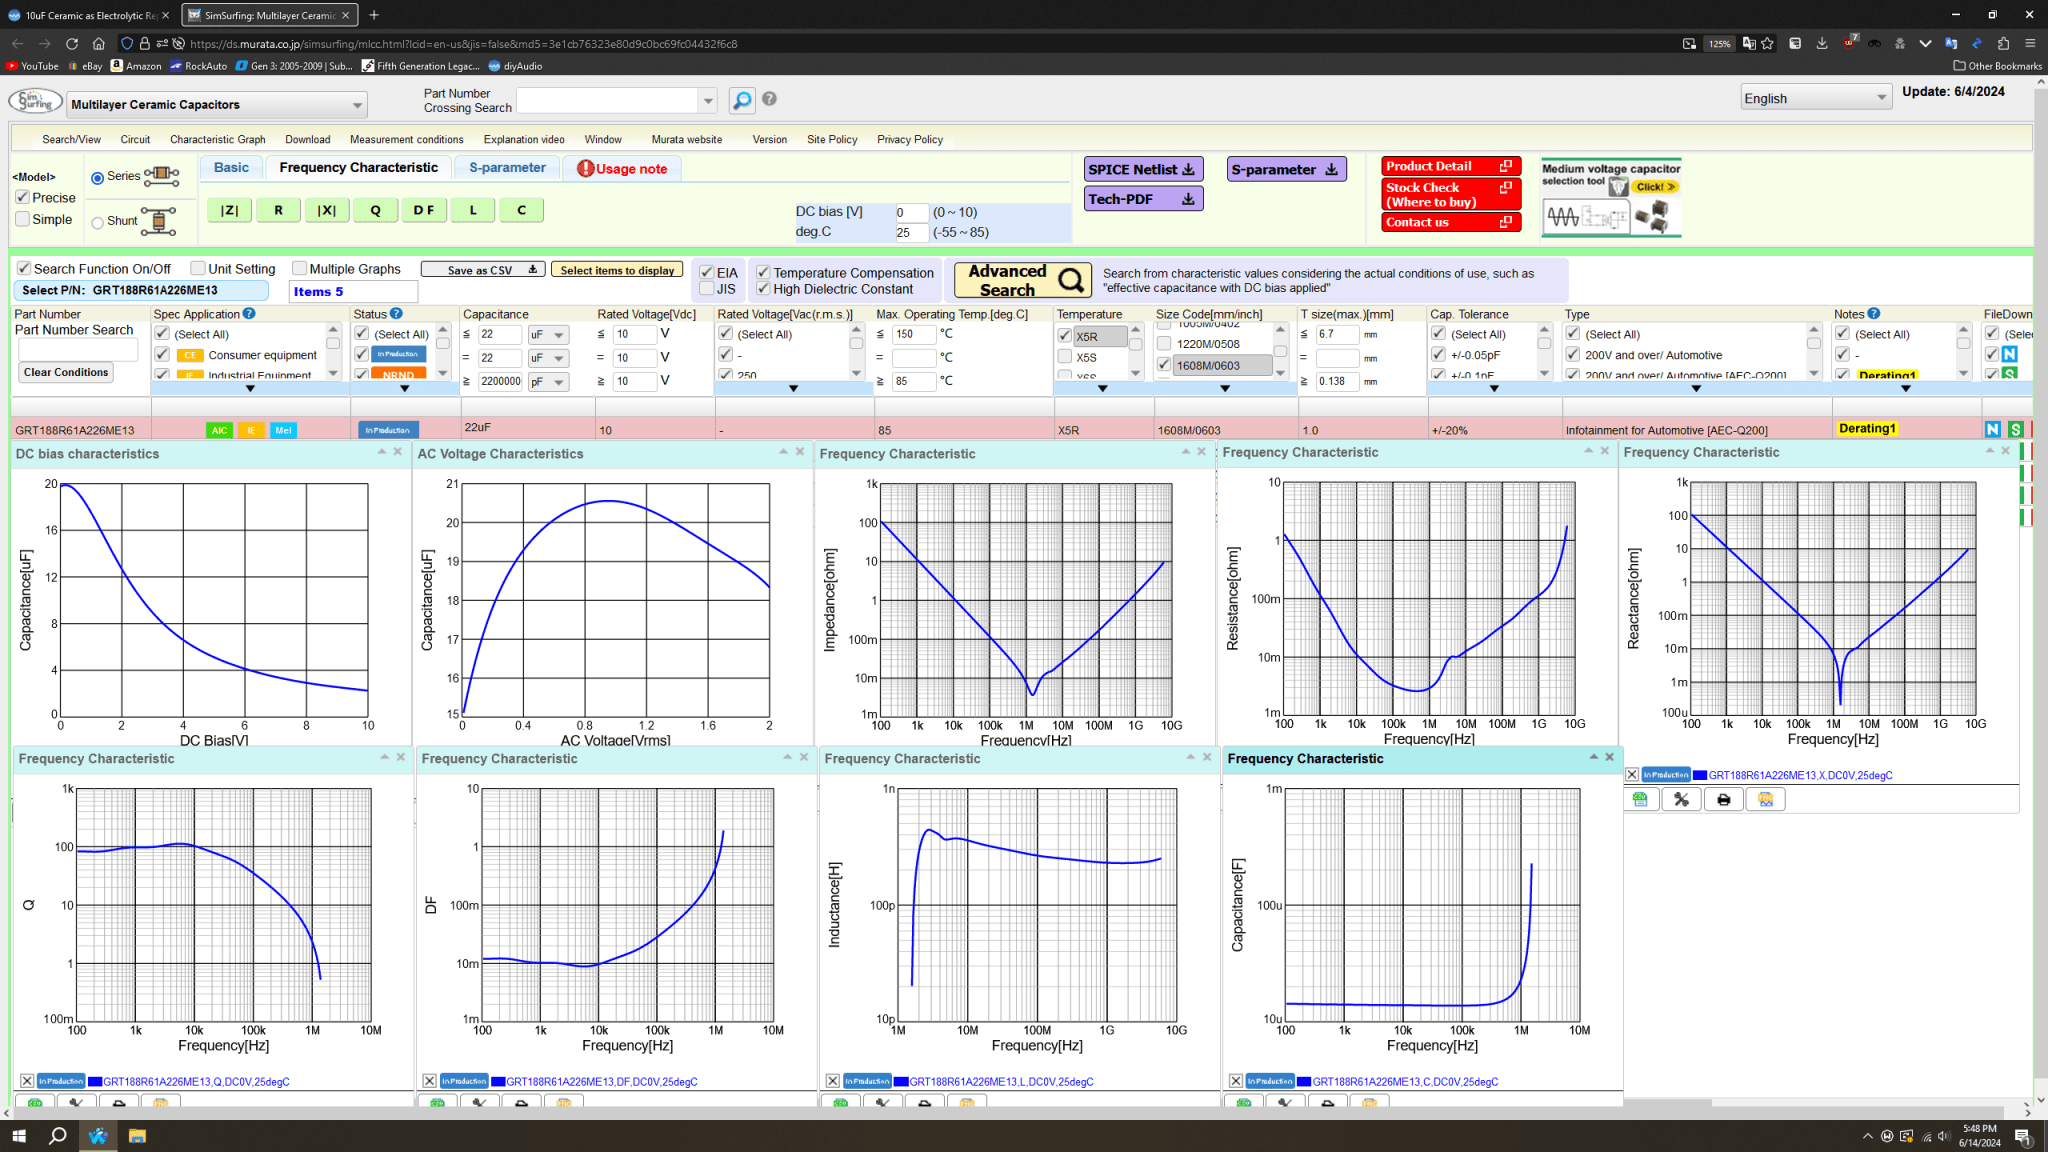Open the Search/View menu
The image size is (2048, 1152).
pos(71,140)
